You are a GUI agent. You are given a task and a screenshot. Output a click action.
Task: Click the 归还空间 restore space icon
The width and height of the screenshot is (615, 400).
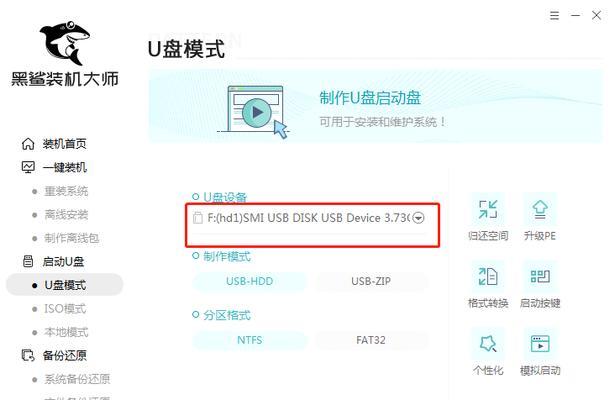coord(488,210)
